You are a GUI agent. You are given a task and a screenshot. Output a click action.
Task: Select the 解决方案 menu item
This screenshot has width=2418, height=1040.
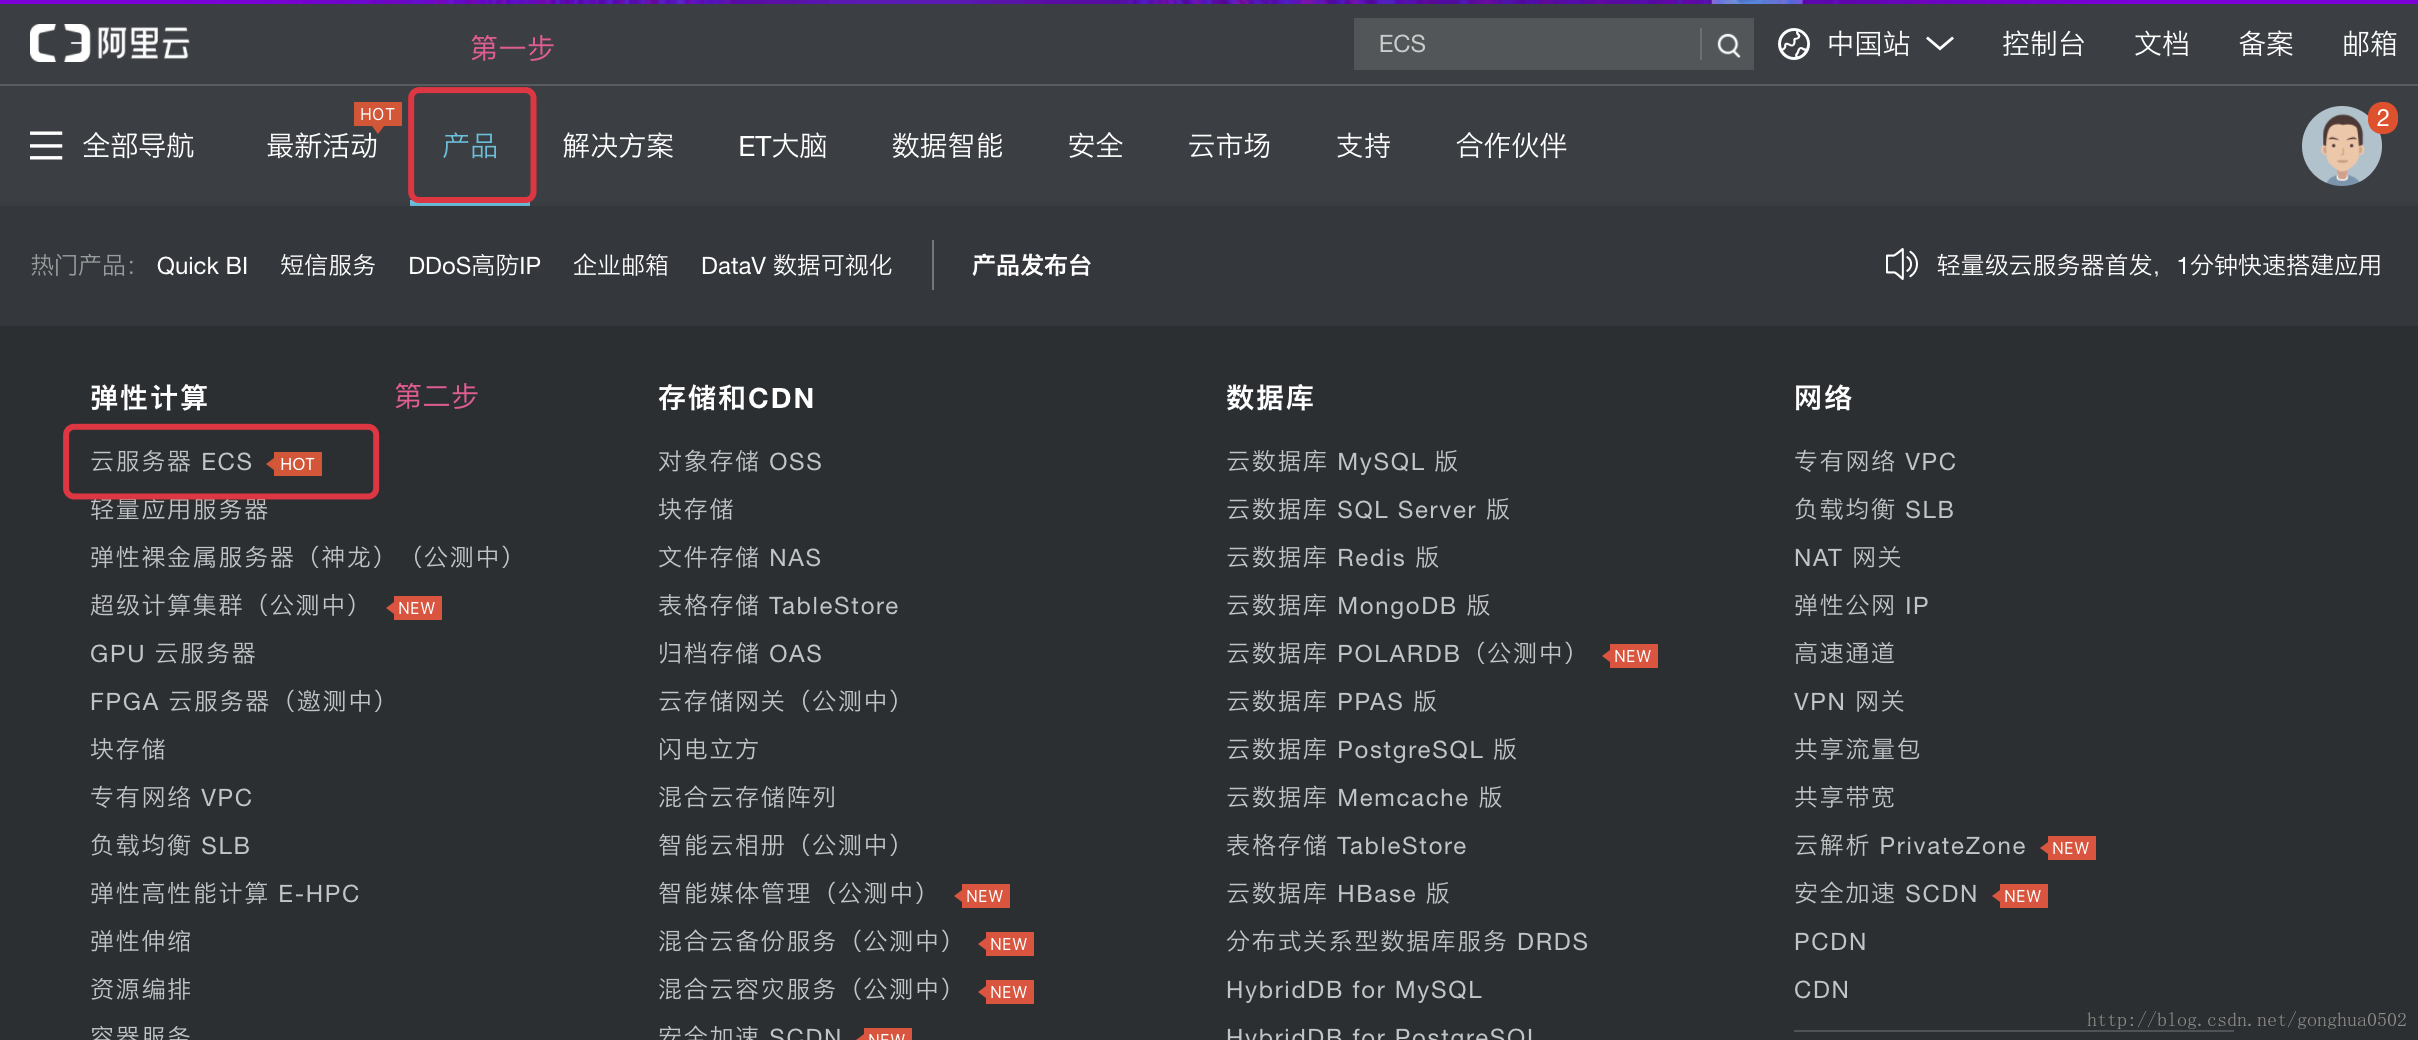pos(618,146)
